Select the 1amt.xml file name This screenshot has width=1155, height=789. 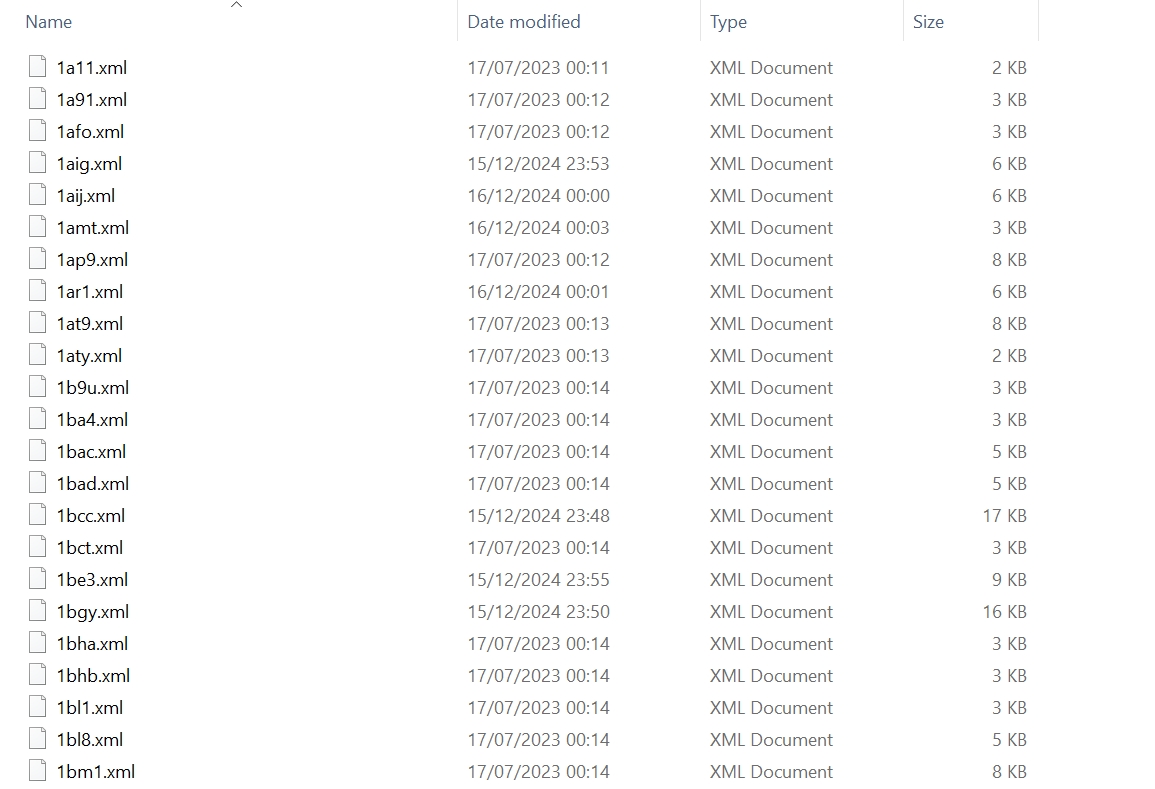coord(93,228)
